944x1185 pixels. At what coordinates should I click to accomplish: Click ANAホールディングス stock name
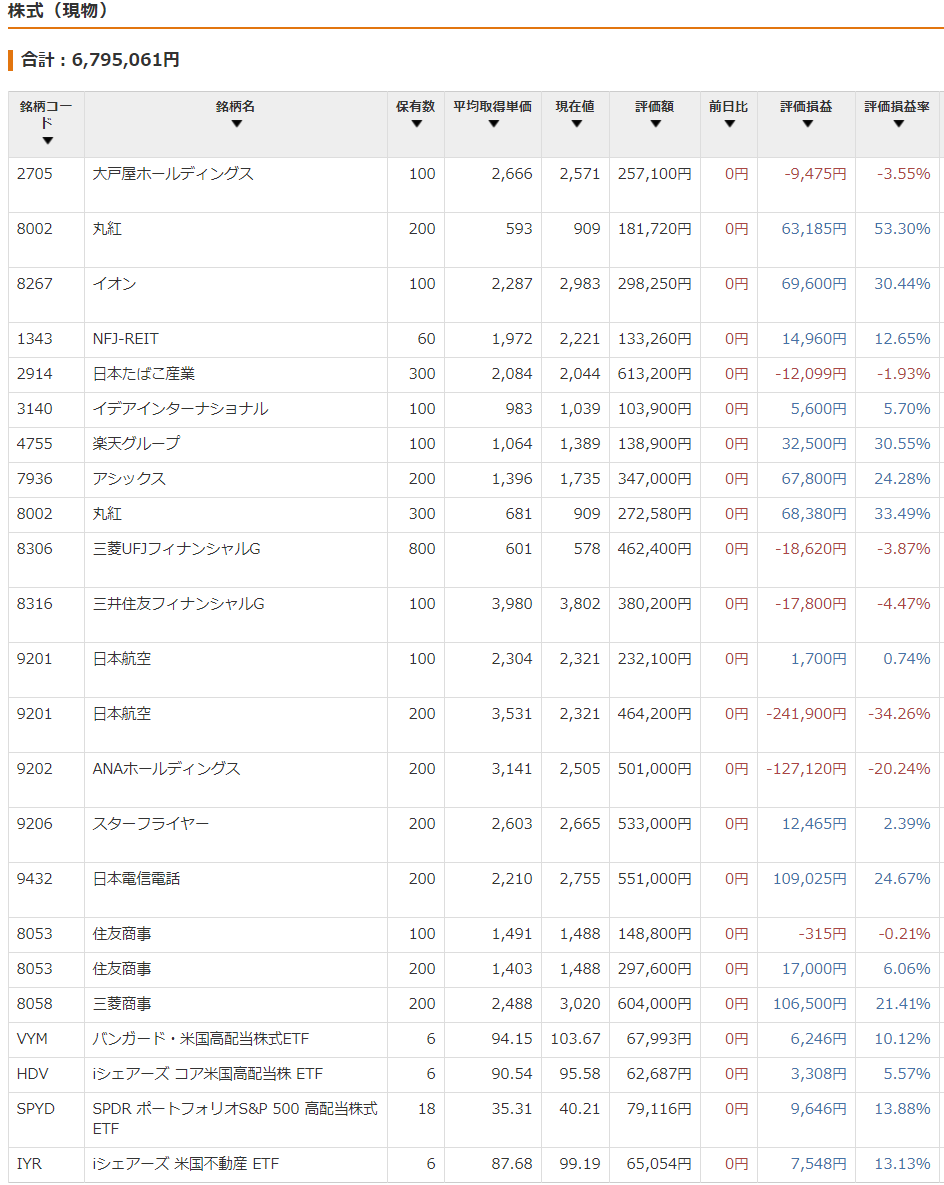[x=166, y=769]
